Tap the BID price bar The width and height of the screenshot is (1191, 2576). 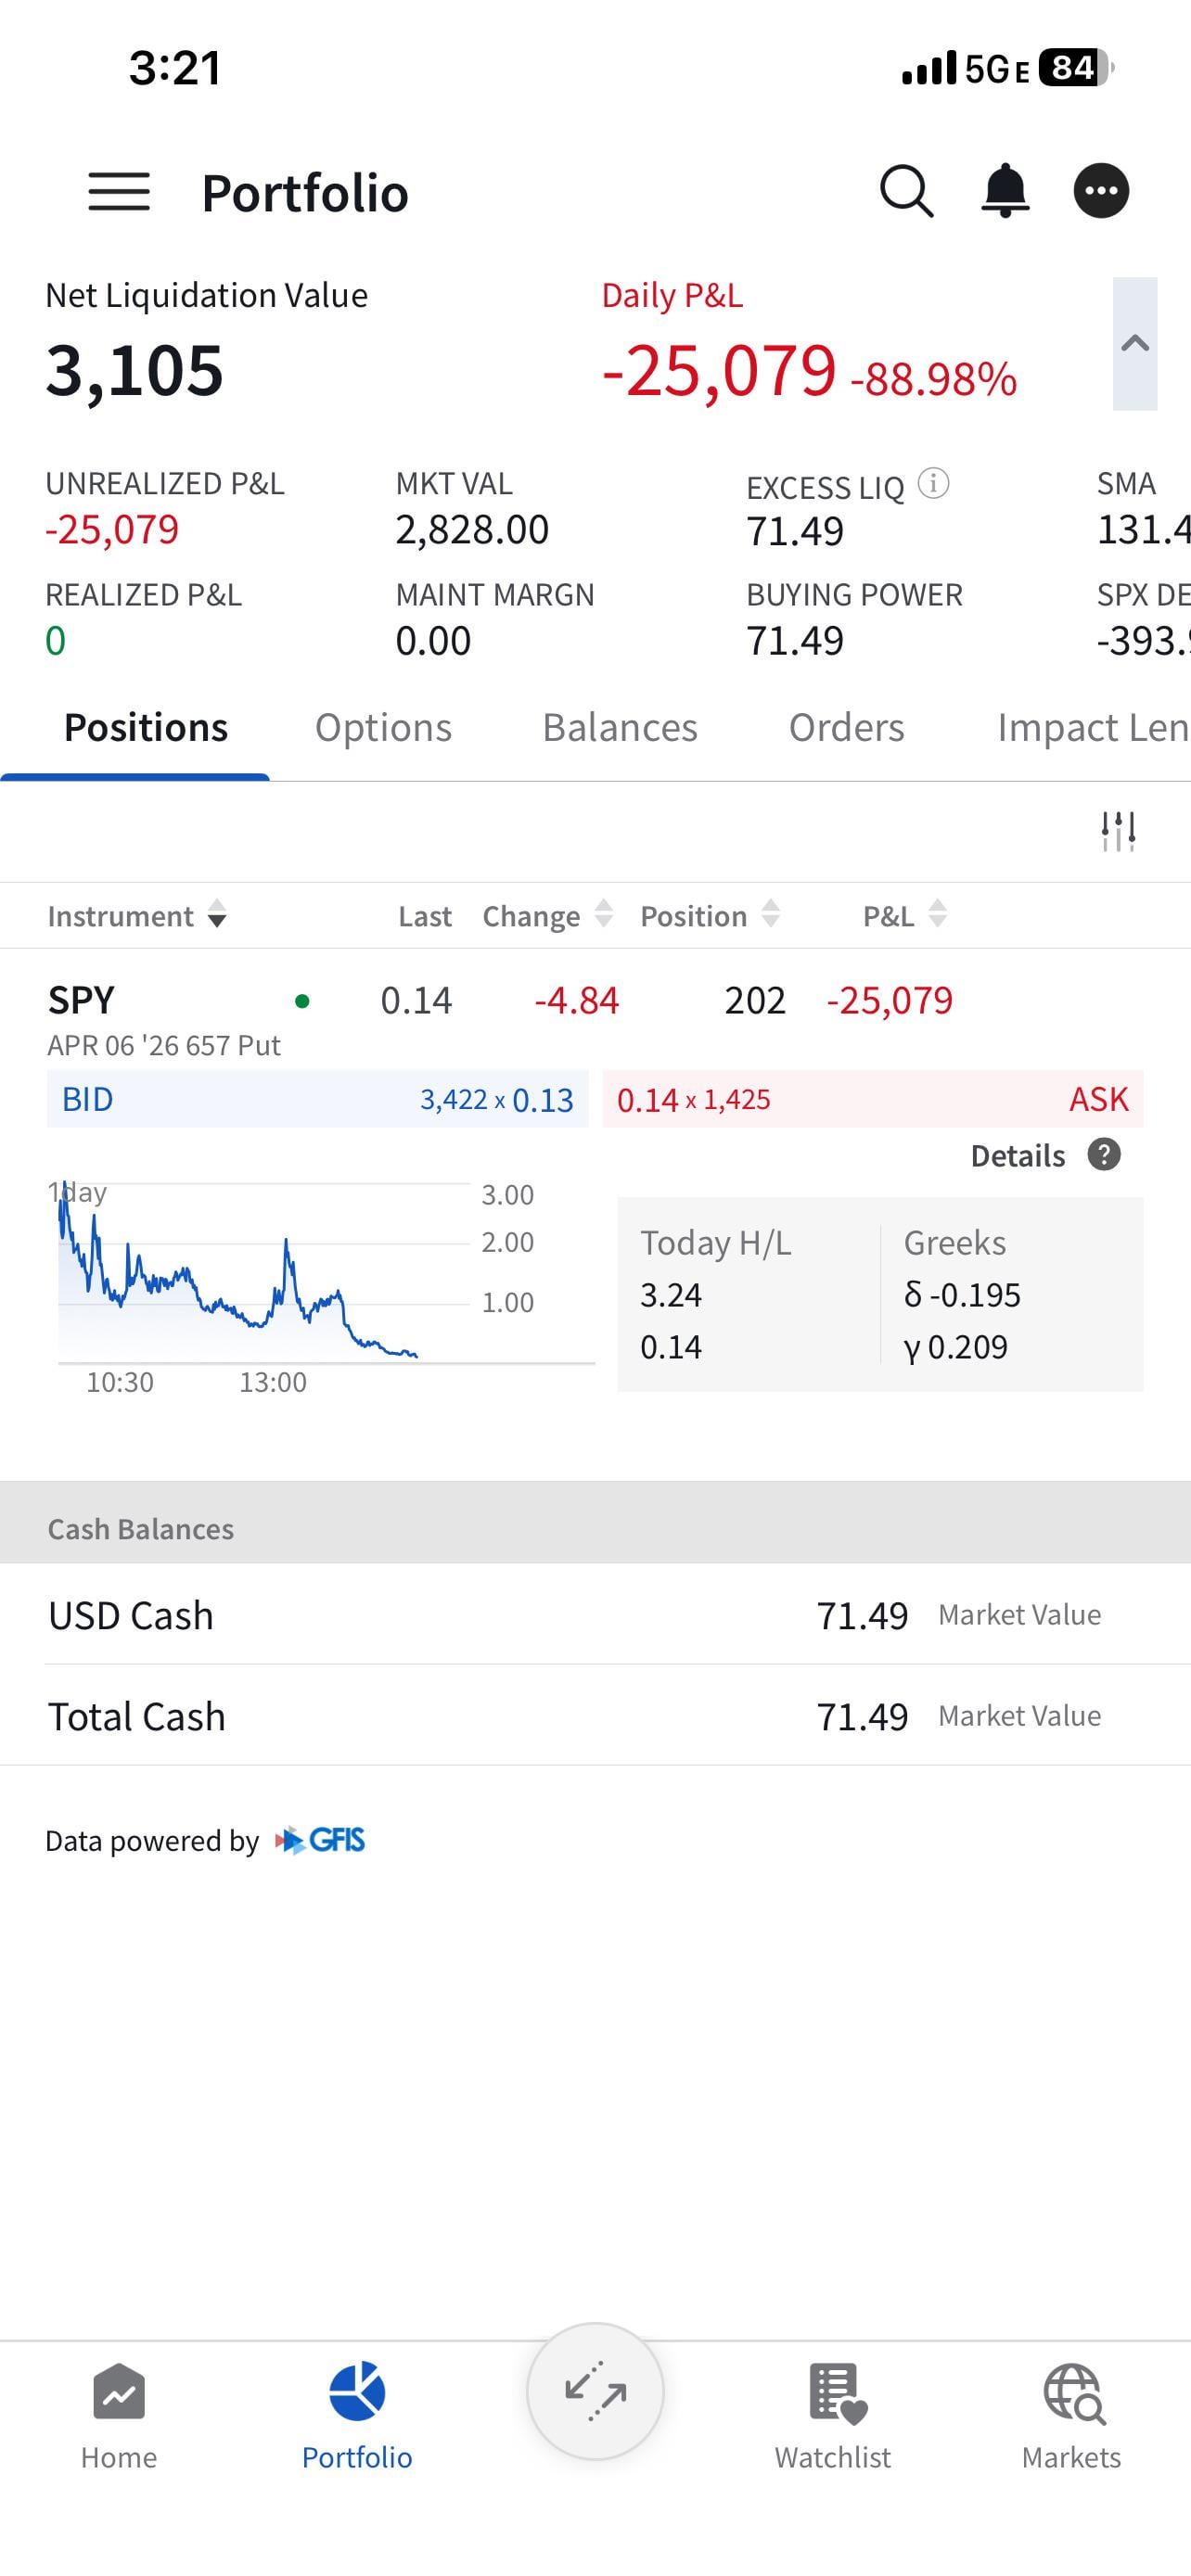(317, 1099)
